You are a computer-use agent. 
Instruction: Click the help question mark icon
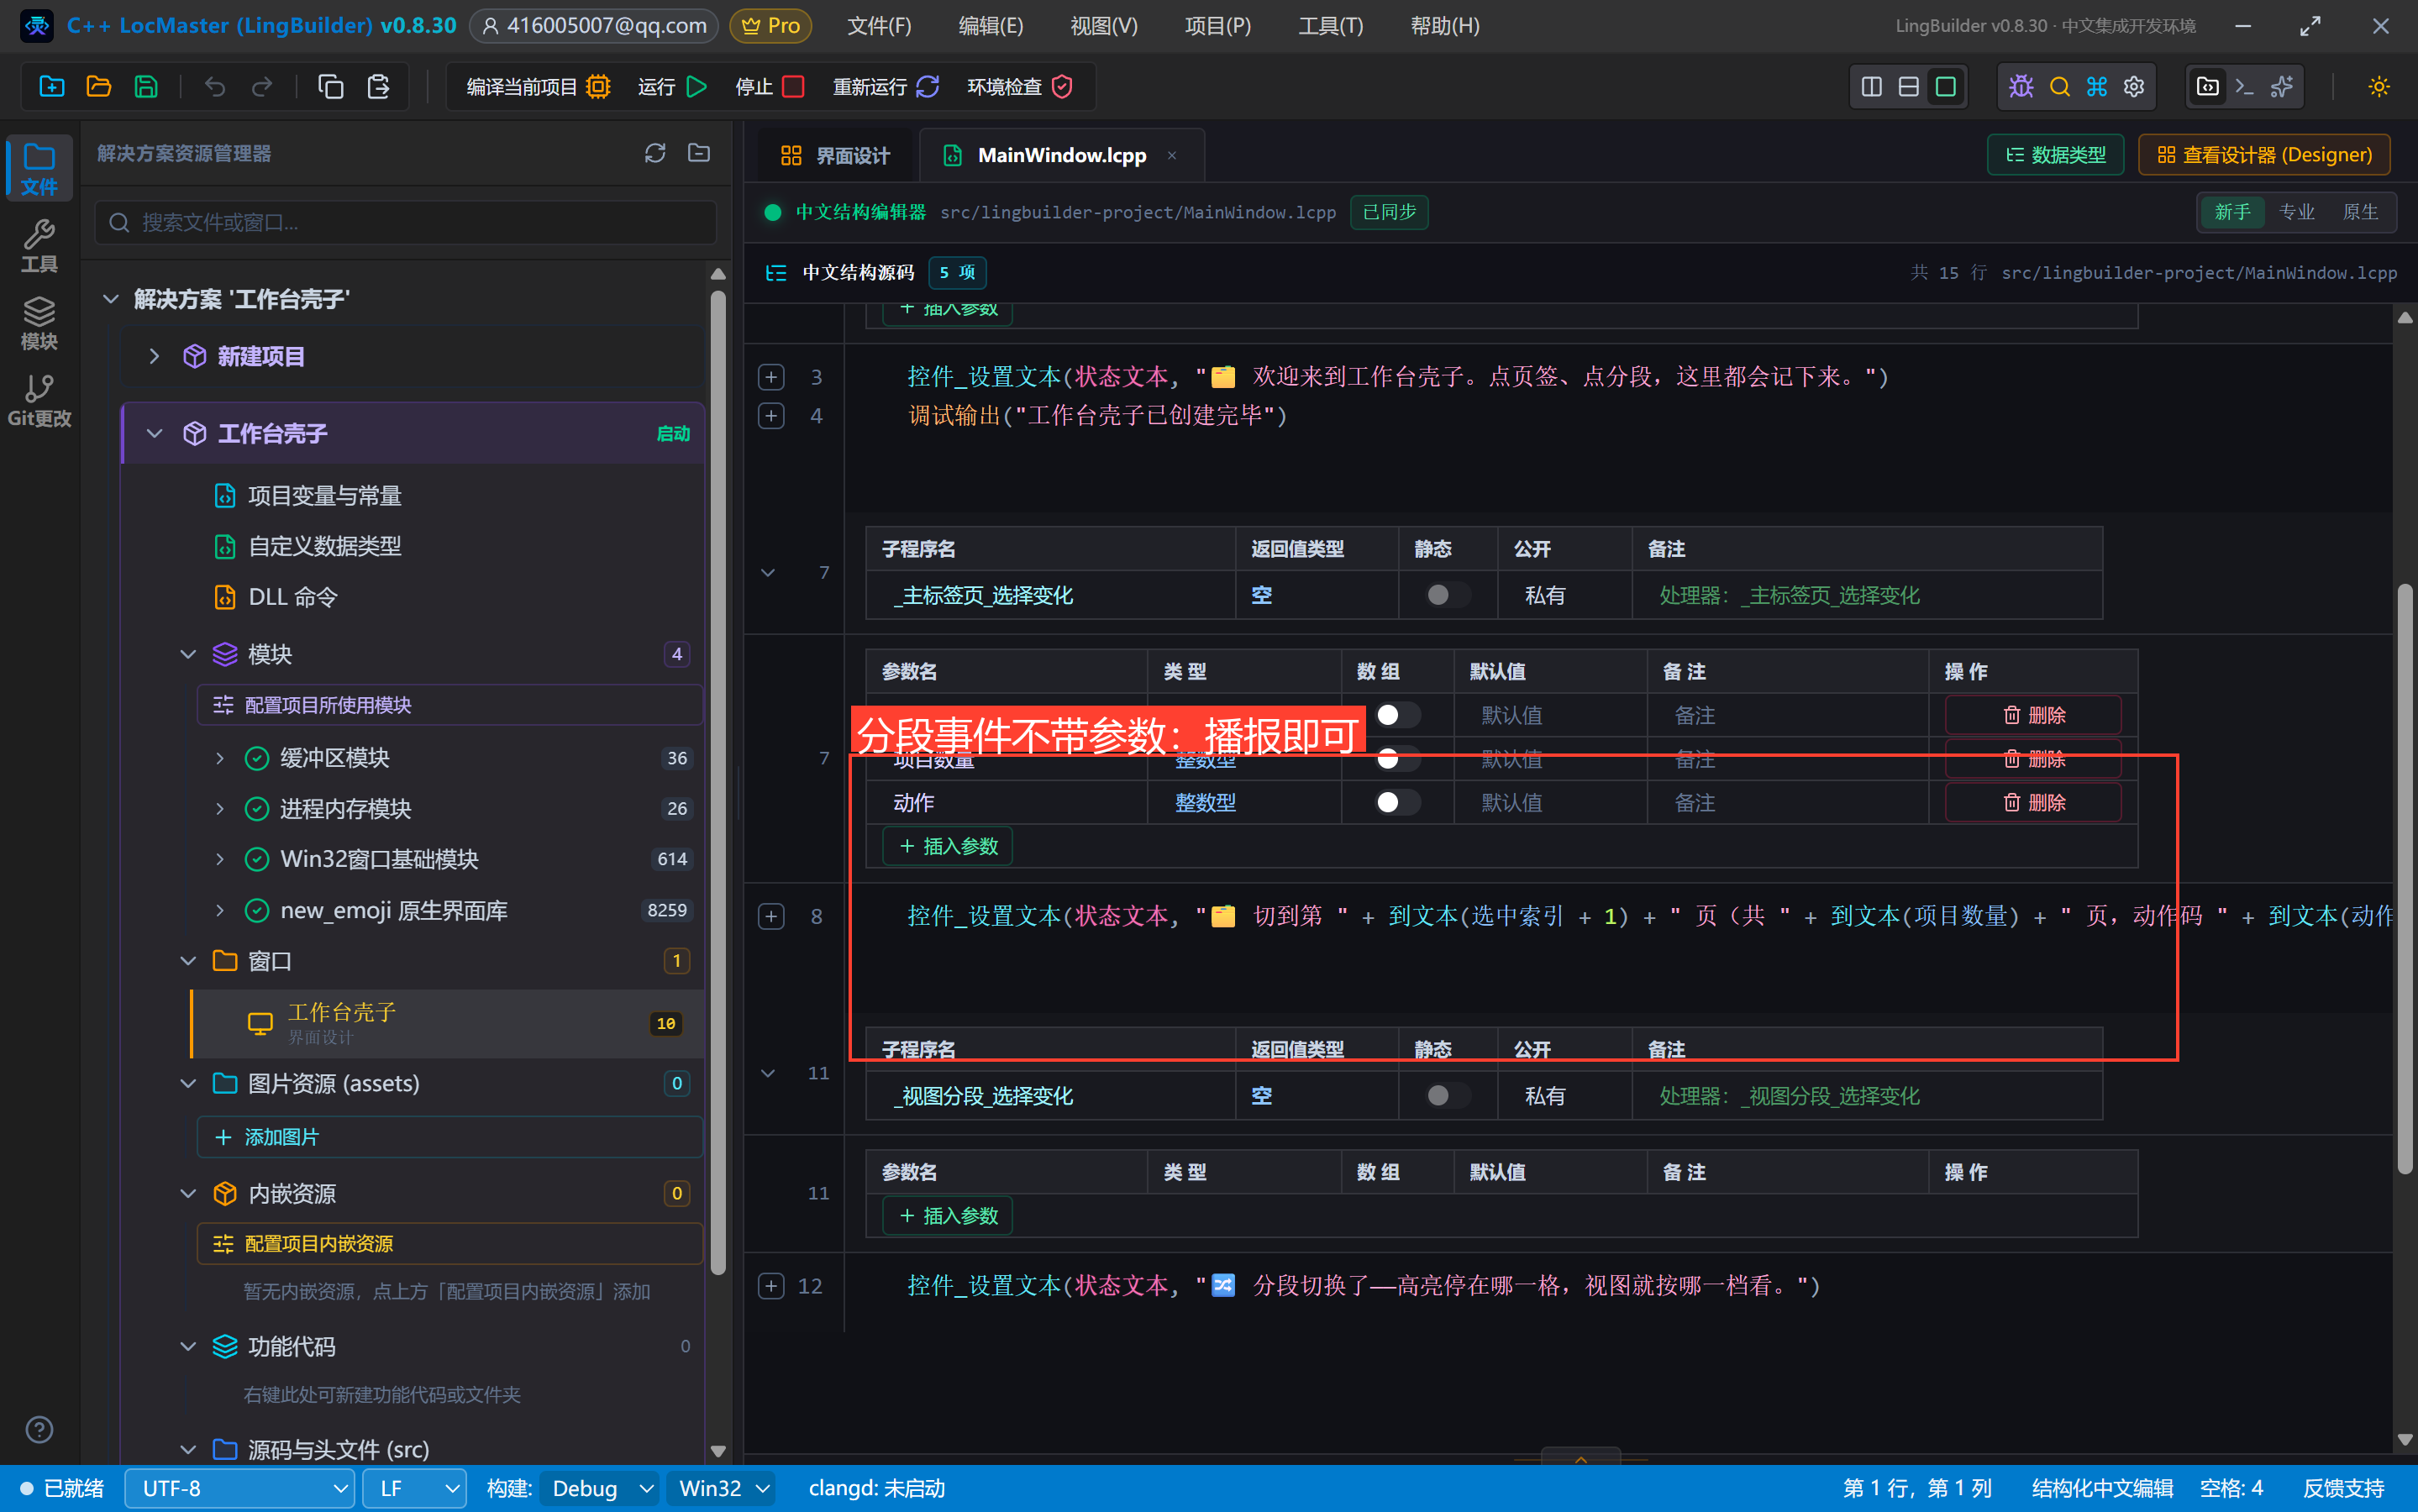(39, 1429)
